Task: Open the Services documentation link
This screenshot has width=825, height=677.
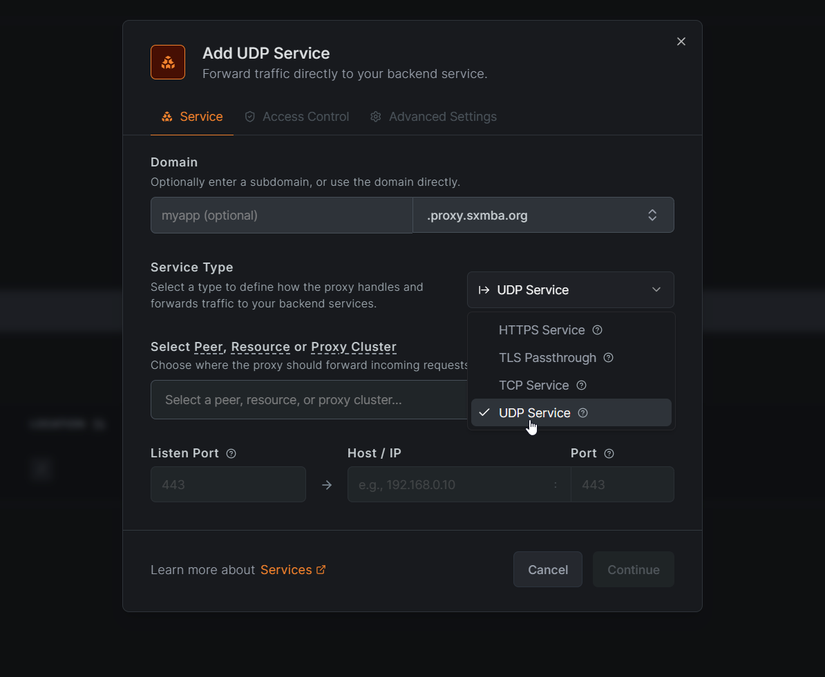Action: point(293,570)
